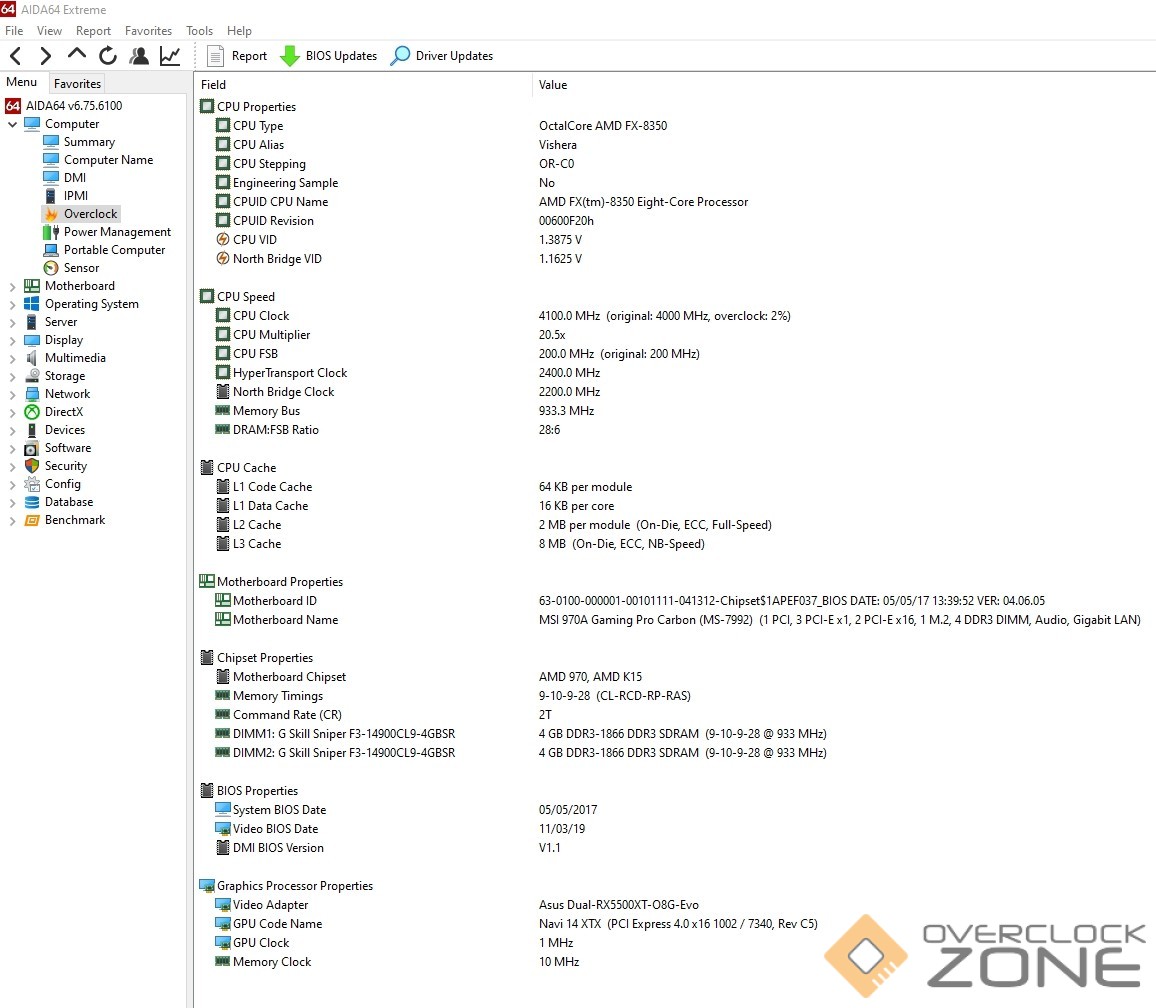The height and width of the screenshot is (1008, 1156).
Task: Expand the Storage tree node
Action: point(12,376)
